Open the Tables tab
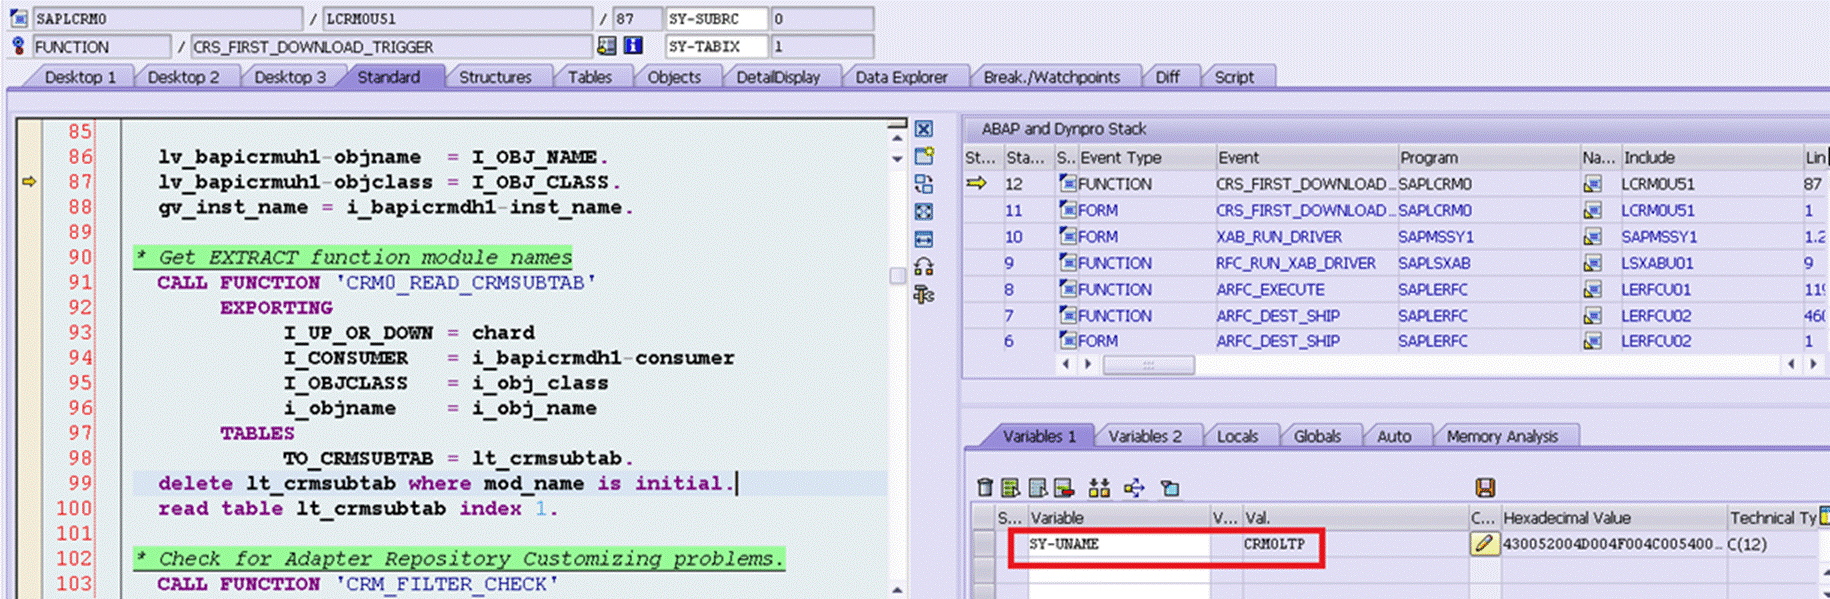This screenshot has width=1830, height=599. [589, 77]
